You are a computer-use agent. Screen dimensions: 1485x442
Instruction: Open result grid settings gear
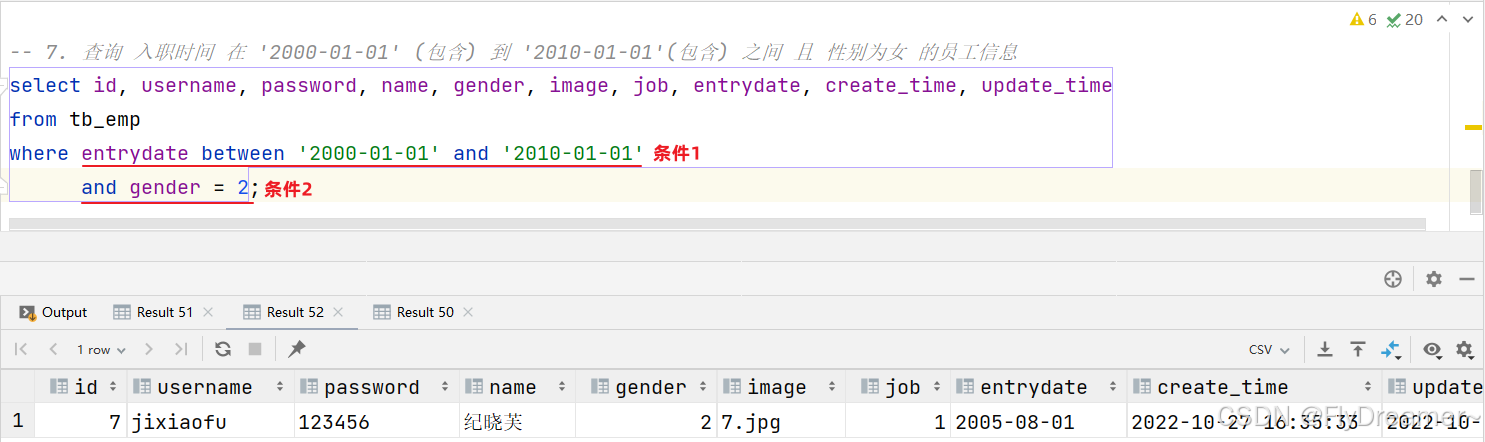1465,349
